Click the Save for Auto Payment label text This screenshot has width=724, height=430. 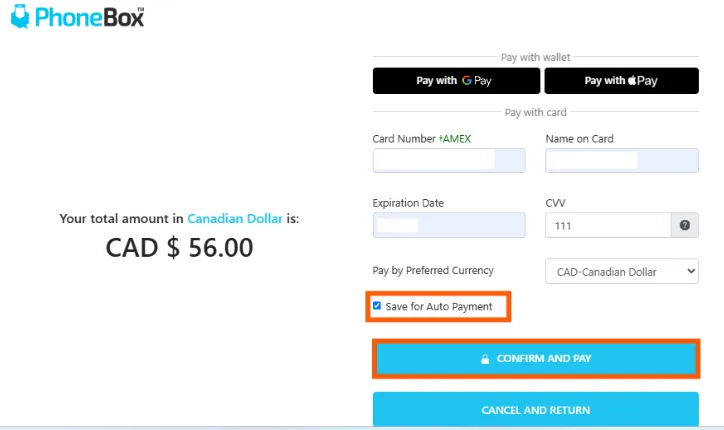(439, 306)
